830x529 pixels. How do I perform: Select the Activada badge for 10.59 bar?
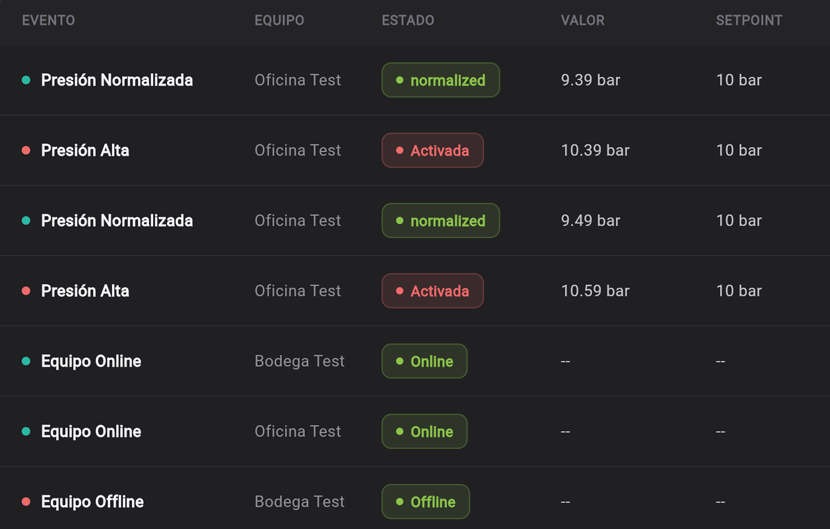point(432,291)
